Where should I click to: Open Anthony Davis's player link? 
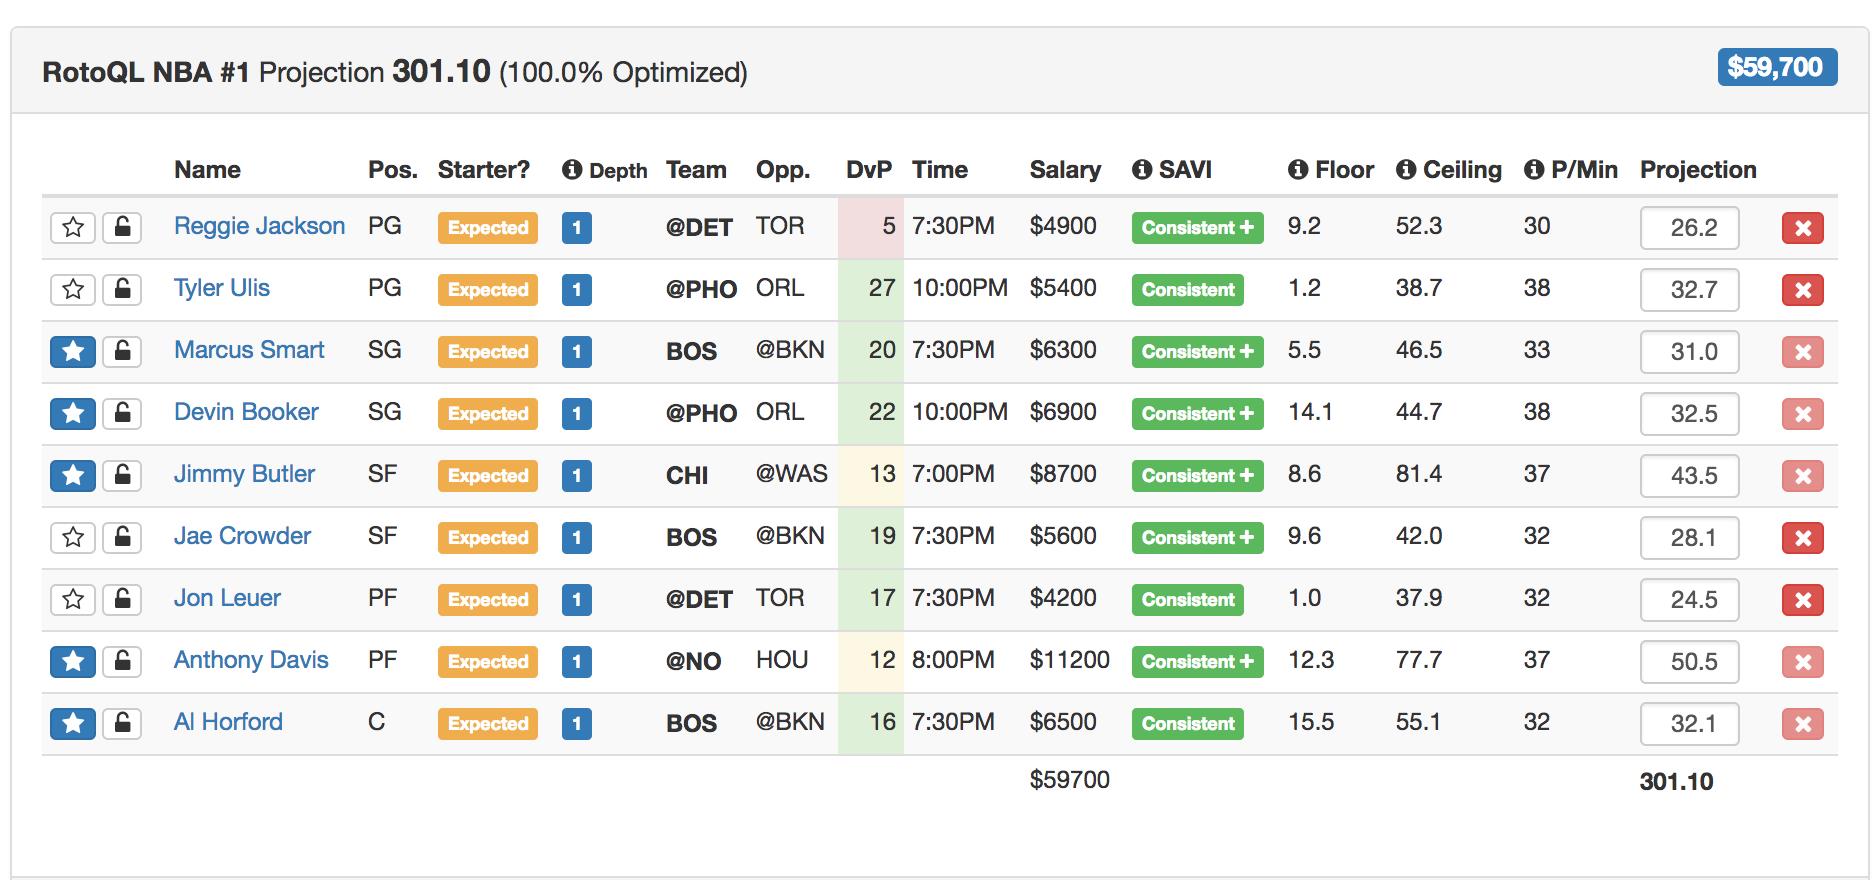click(251, 660)
